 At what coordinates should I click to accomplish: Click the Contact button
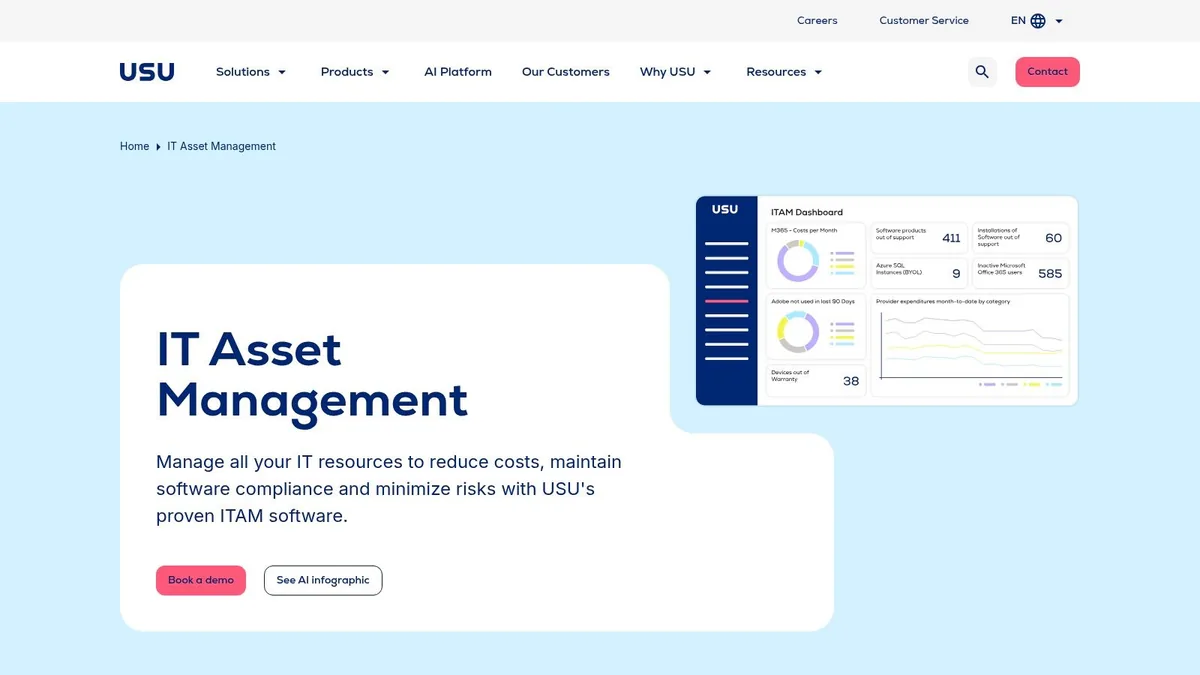coord(1047,72)
